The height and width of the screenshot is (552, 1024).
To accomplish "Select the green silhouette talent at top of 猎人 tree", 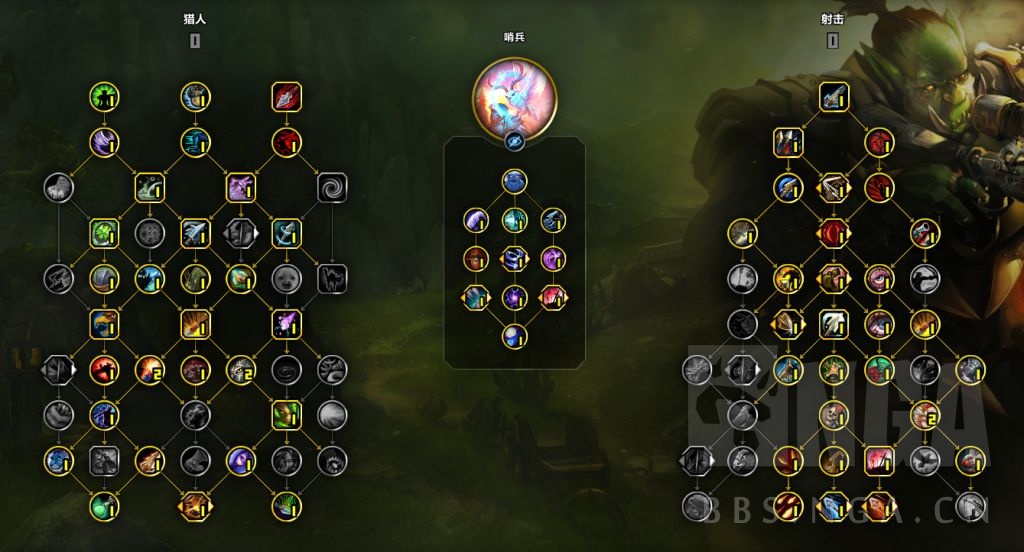I will [x=104, y=97].
